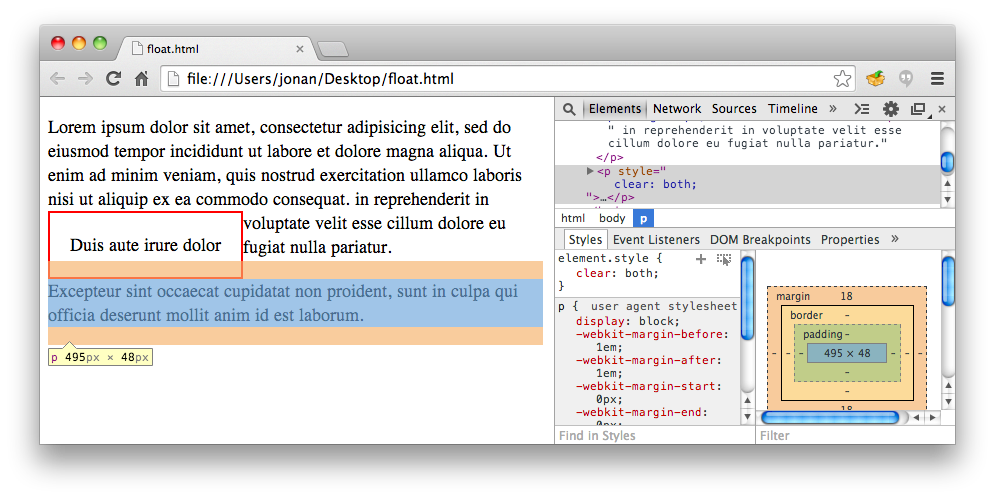
Task: Click the clear: both declaration in element.style
Action: pos(617,273)
